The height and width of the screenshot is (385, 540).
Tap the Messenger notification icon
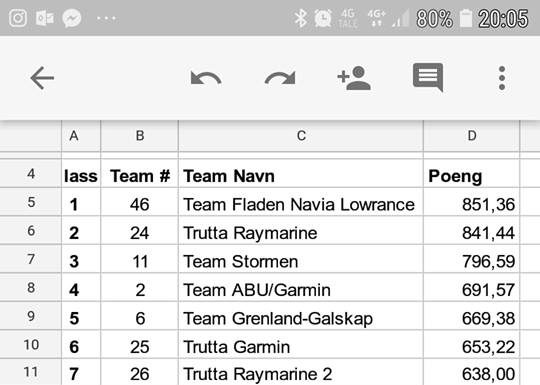tap(72, 18)
